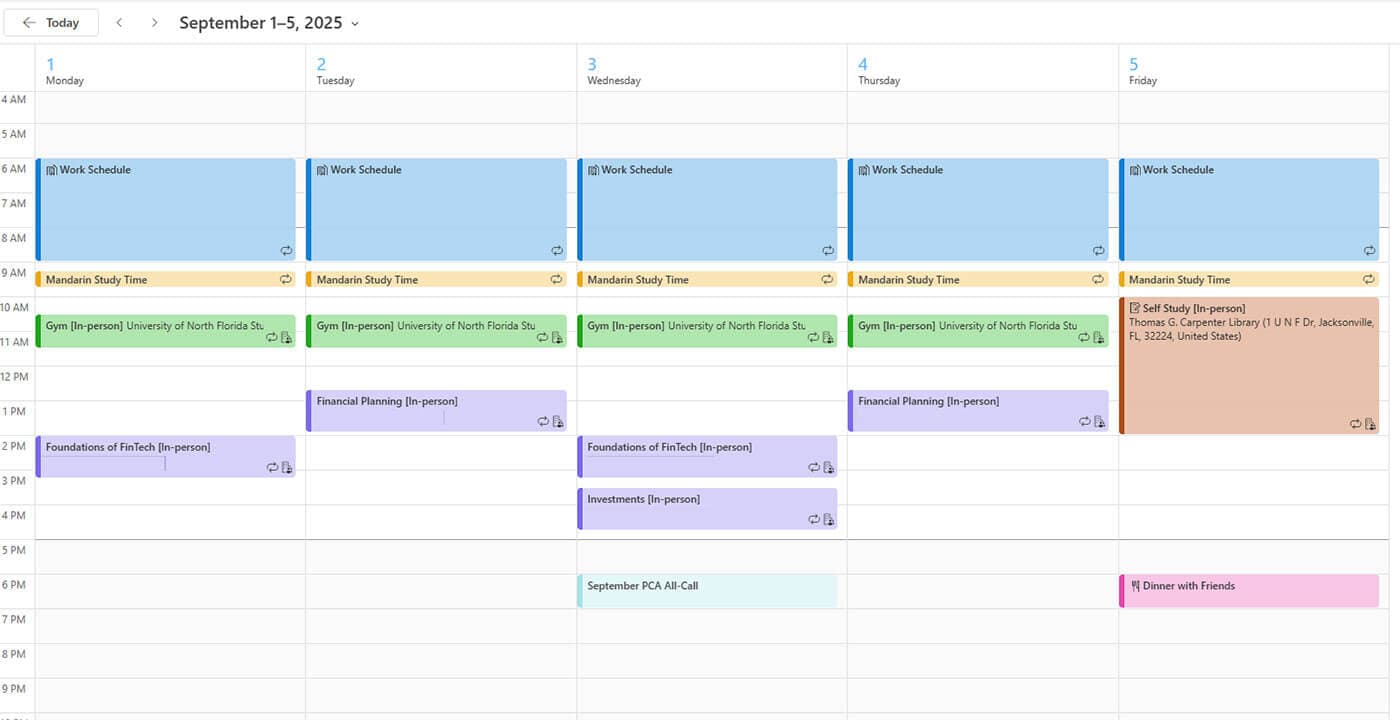Viewport: 1400px width, 720px height.
Task: Click fork-and-knife icon on Dinner with Friends
Action: [1135, 586]
